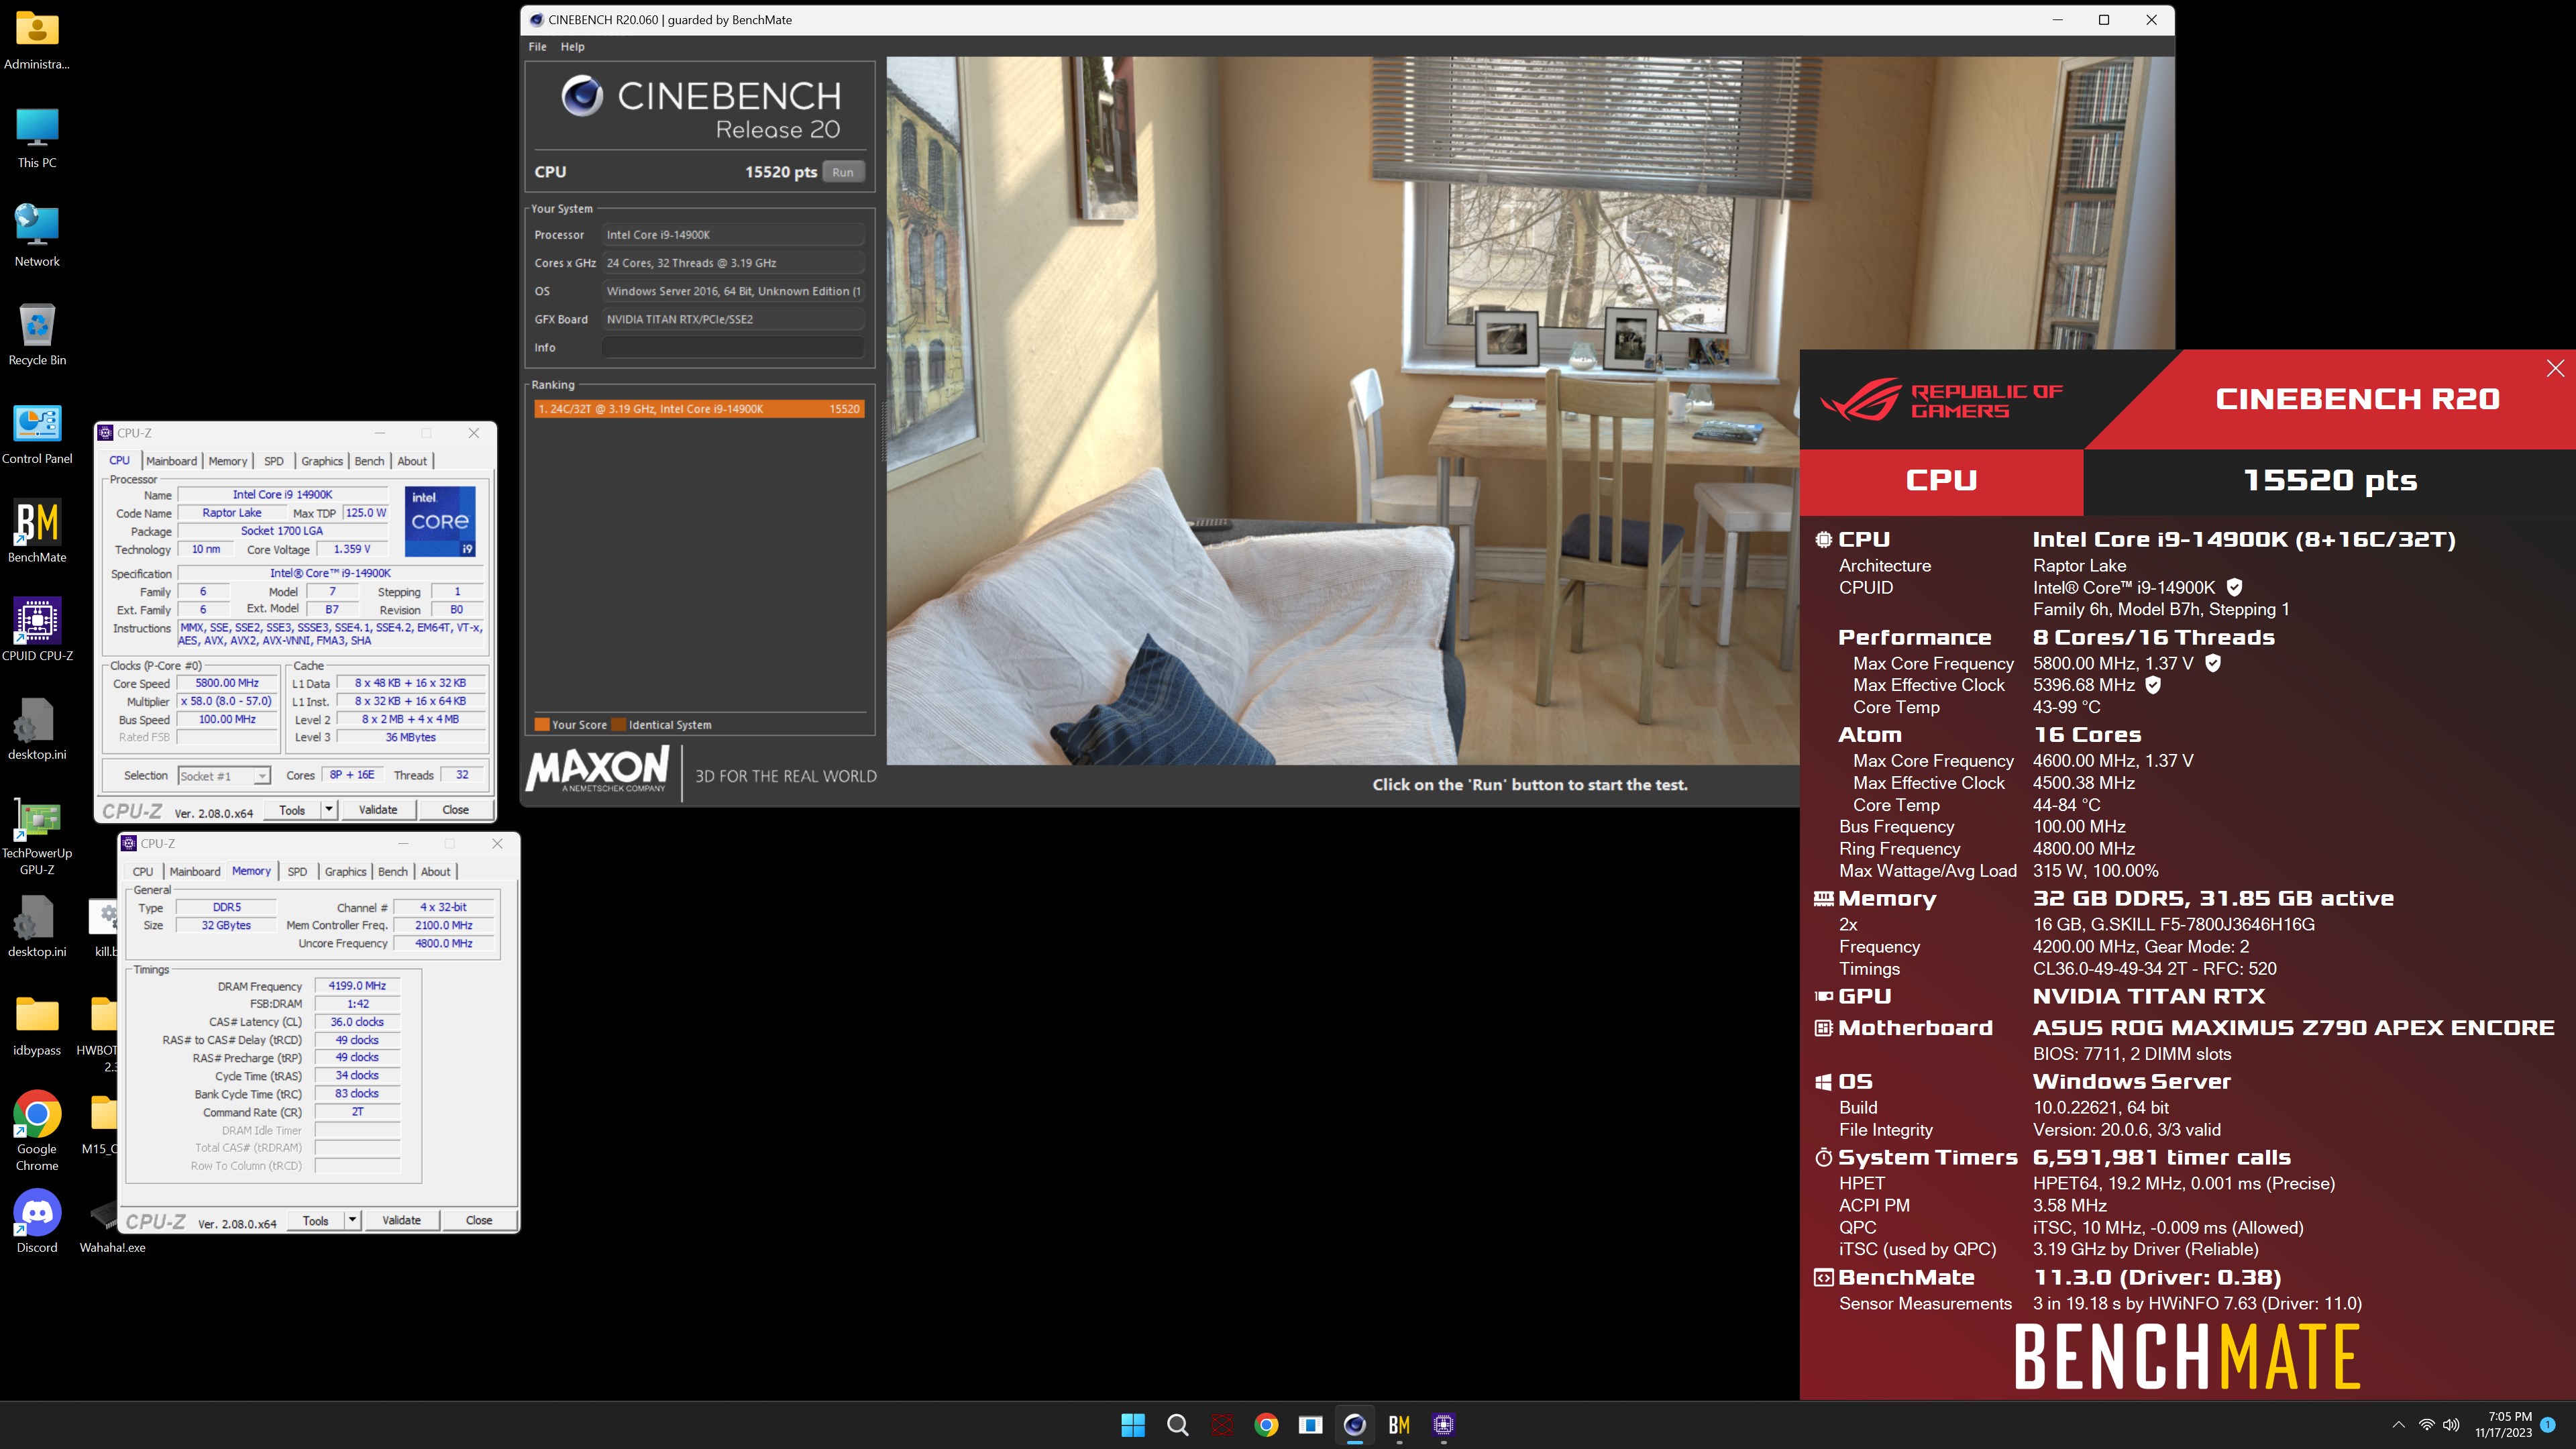Maximize the Cinebench window

tap(2104, 20)
